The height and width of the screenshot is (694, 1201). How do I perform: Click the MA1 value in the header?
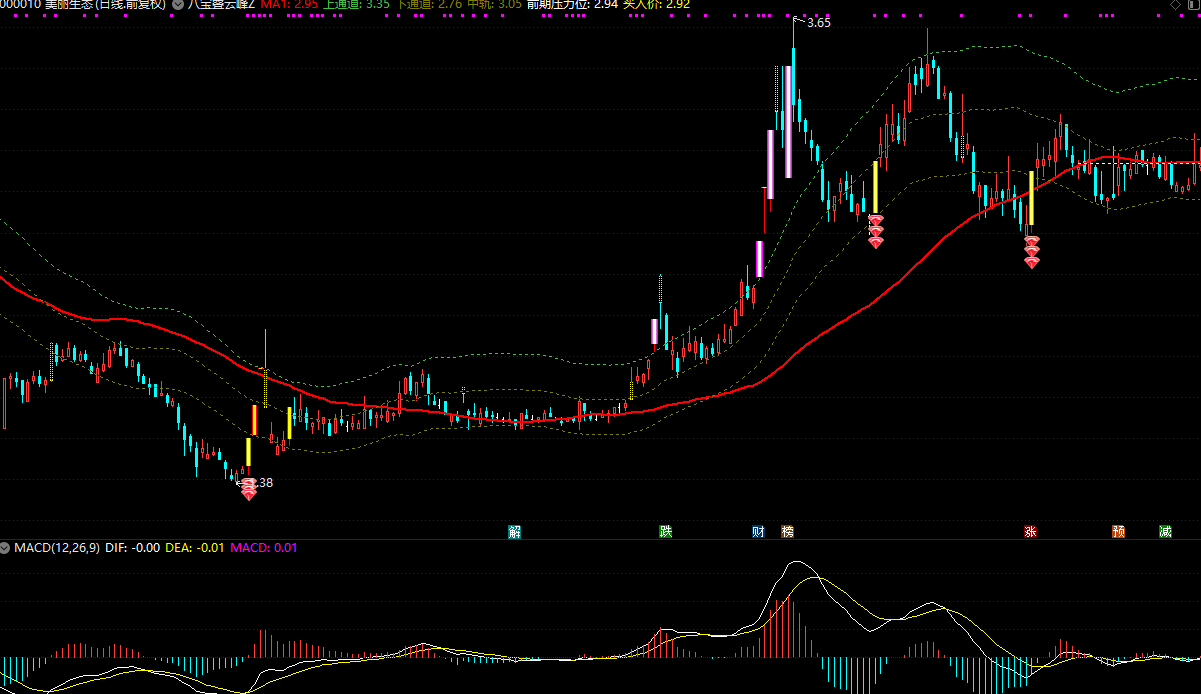click(x=290, y=4)
